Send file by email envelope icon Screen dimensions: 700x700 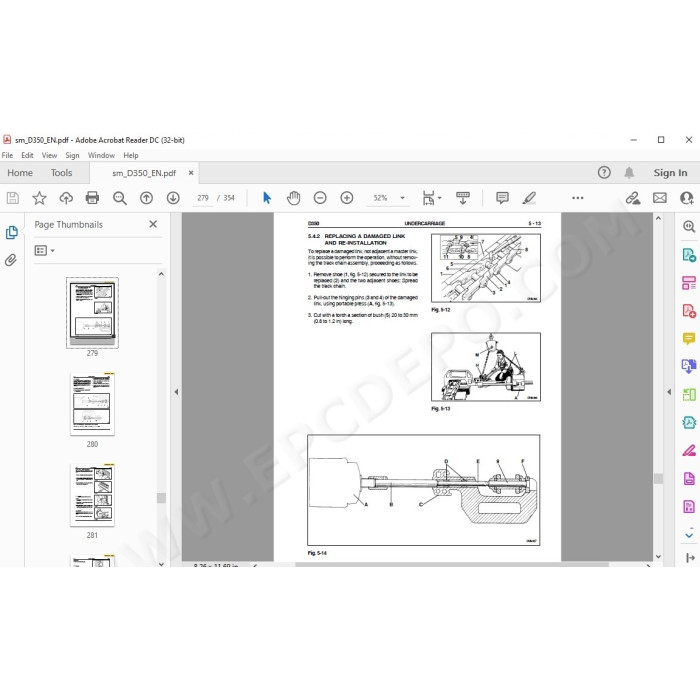coord(660,198)
